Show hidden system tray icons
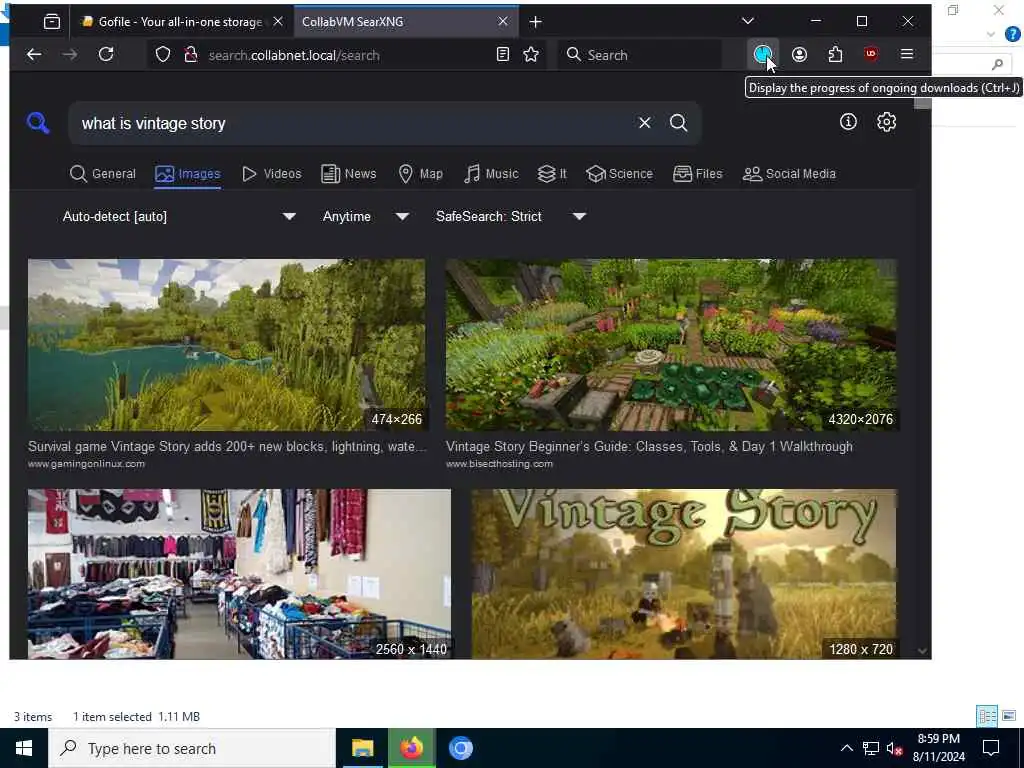Viewport: 1024px width, 768px height. [x=846, y=748]
